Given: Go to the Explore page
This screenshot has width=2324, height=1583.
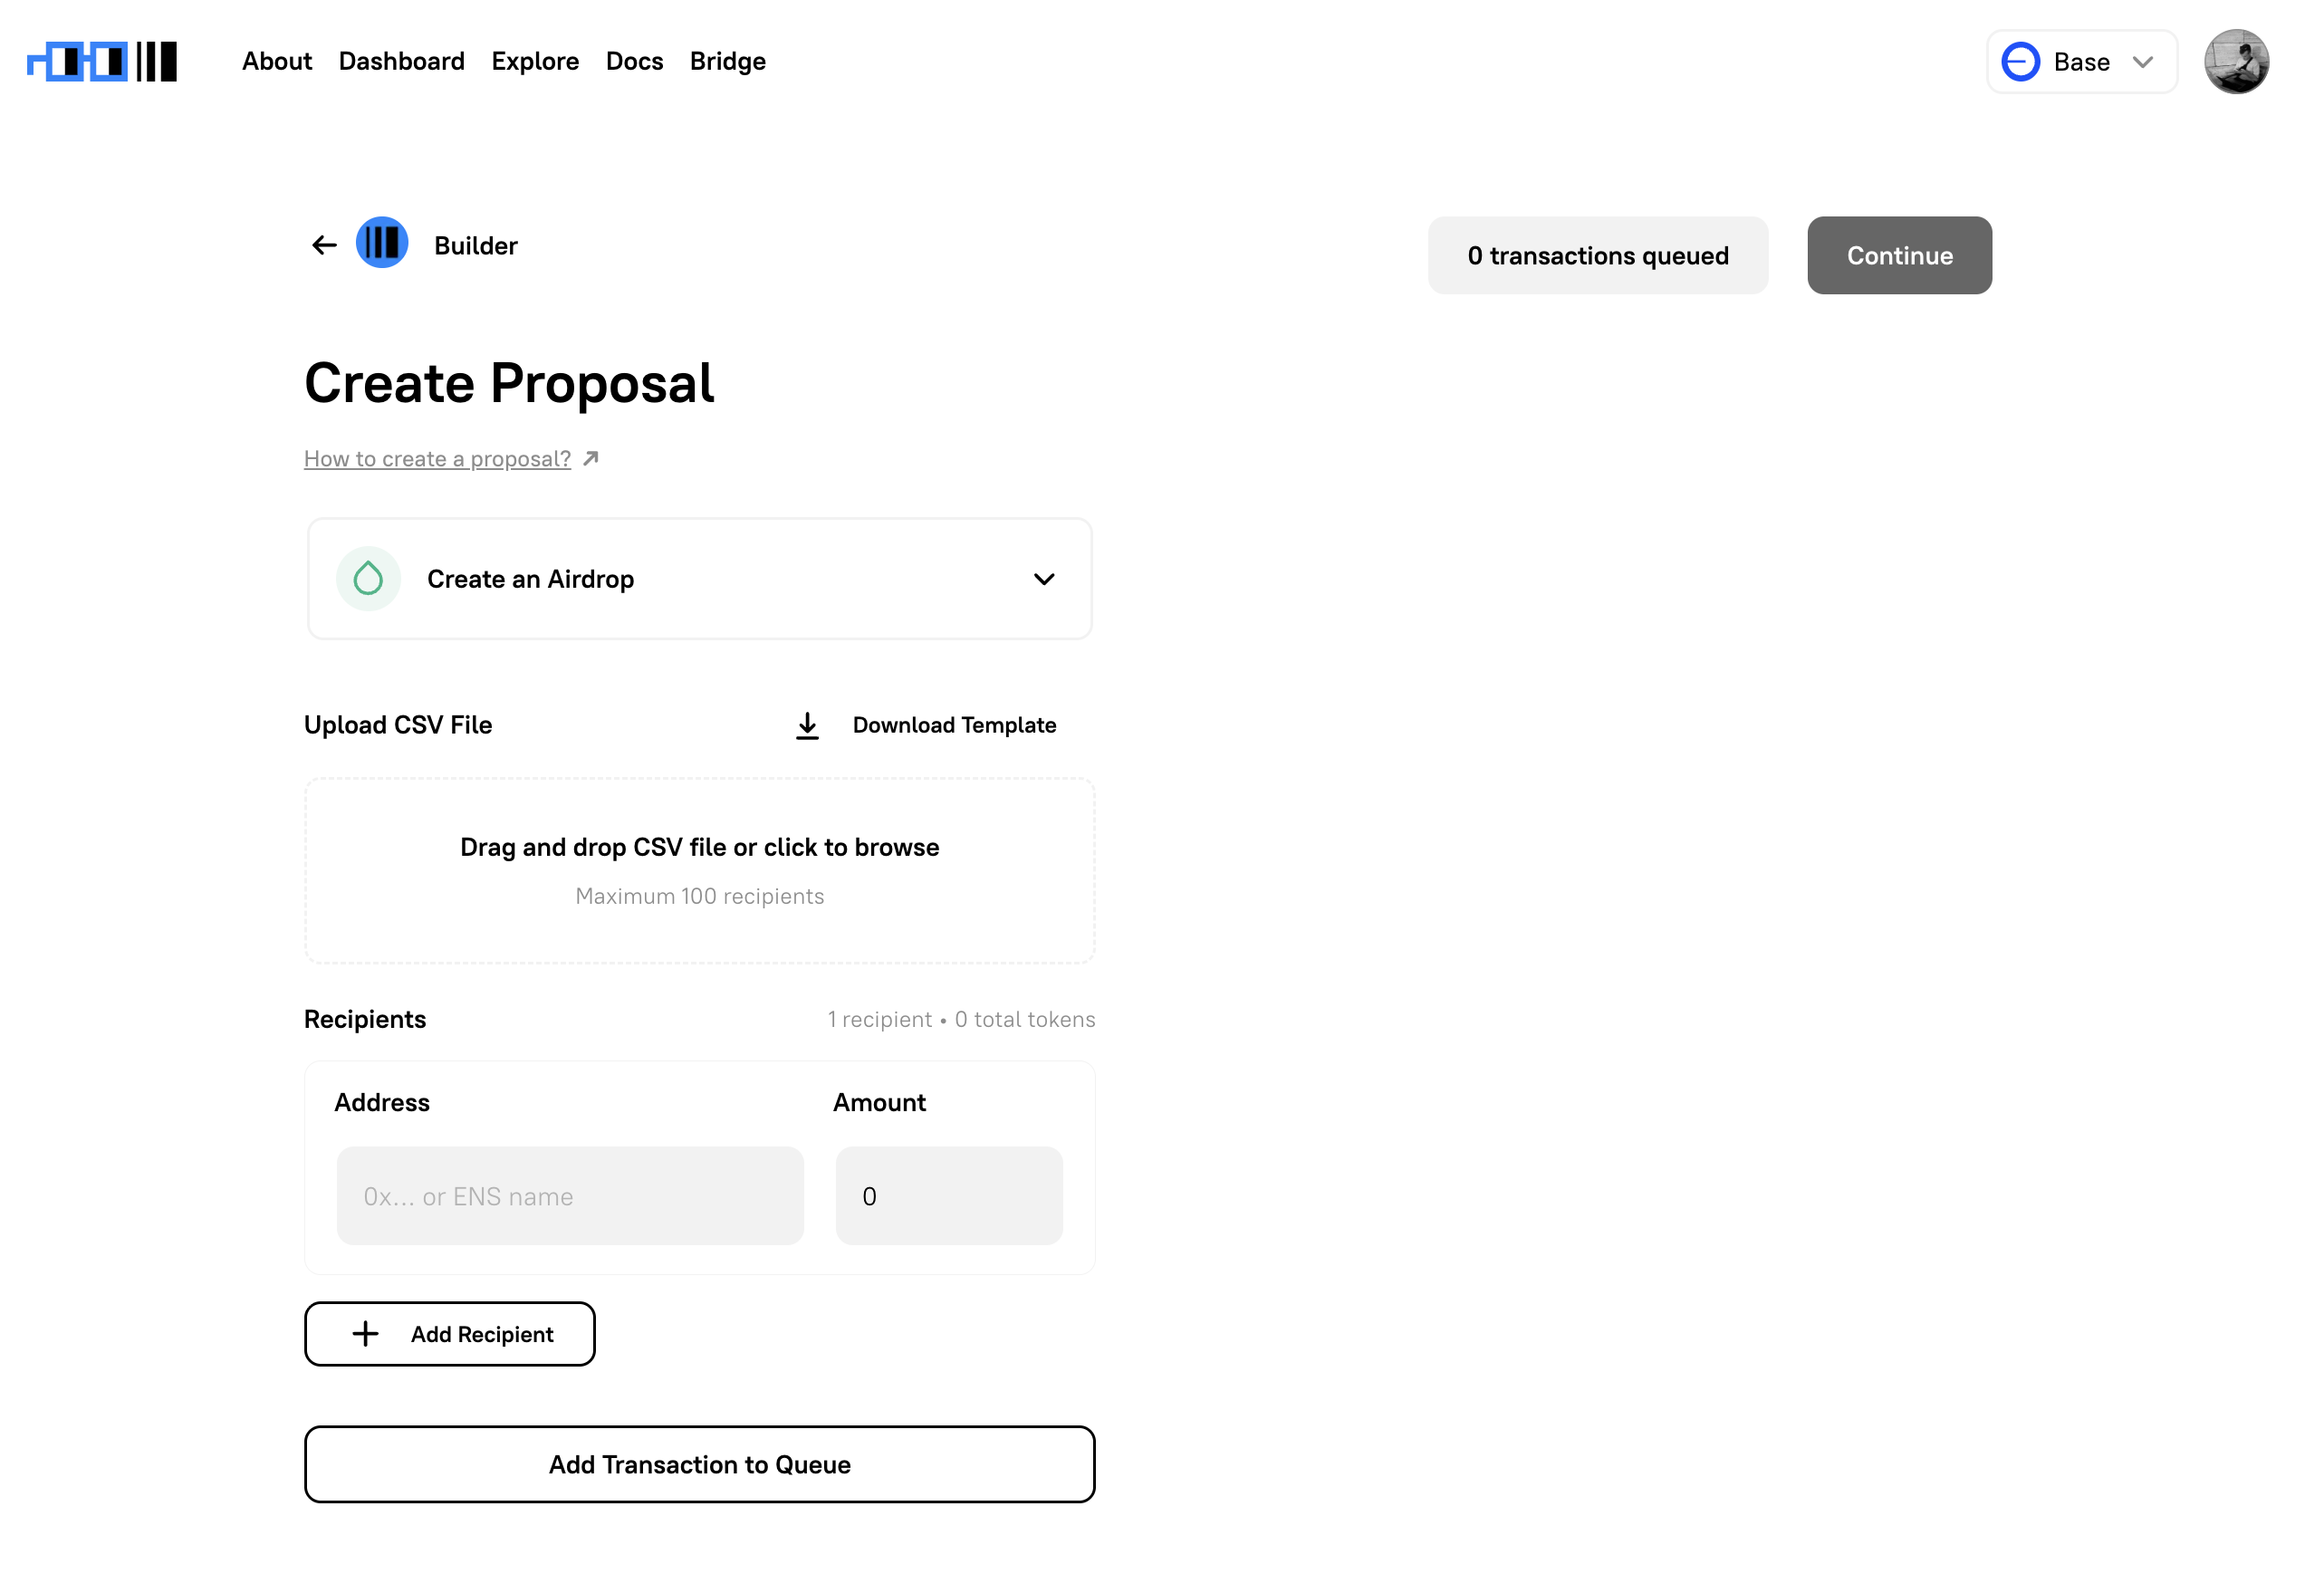Looking at the screenshot, I should tap(535, 61).
